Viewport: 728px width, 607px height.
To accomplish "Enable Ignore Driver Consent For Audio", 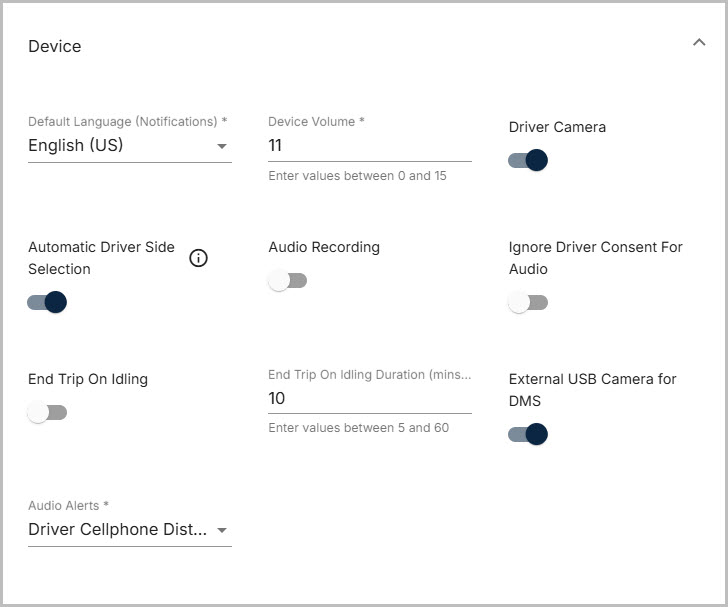I will (x=528, y=302).
